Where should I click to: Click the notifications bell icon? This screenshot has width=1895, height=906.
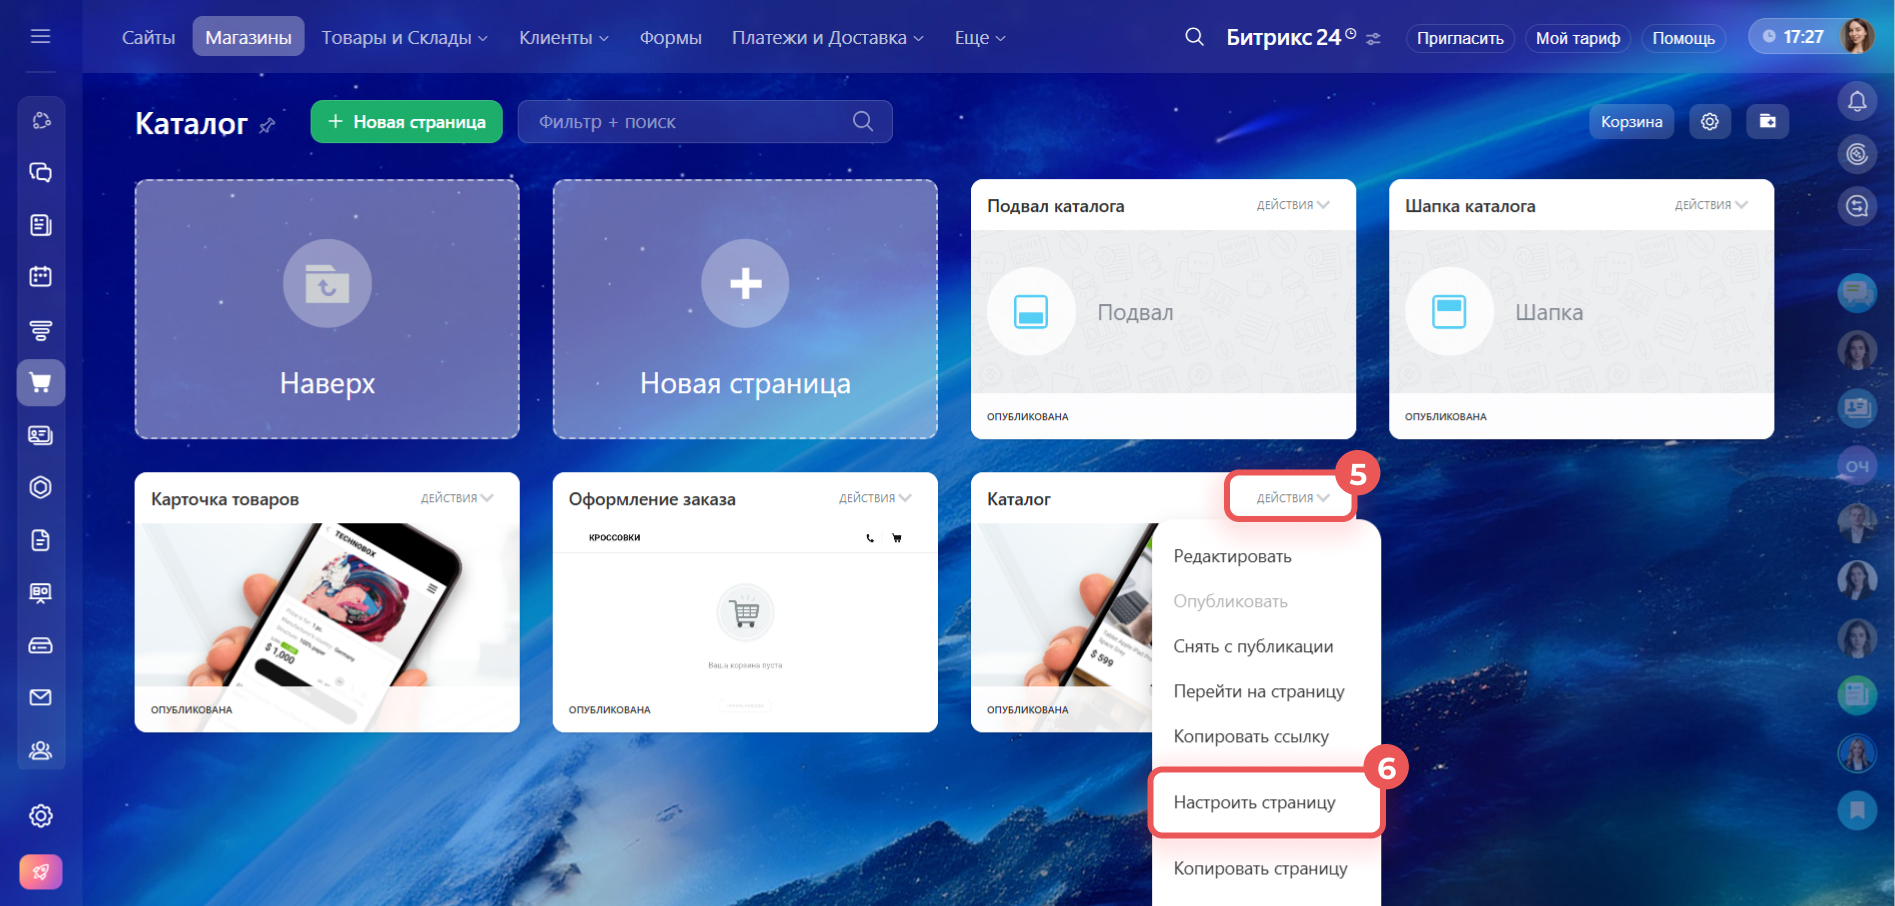(x=1856, y=101)
